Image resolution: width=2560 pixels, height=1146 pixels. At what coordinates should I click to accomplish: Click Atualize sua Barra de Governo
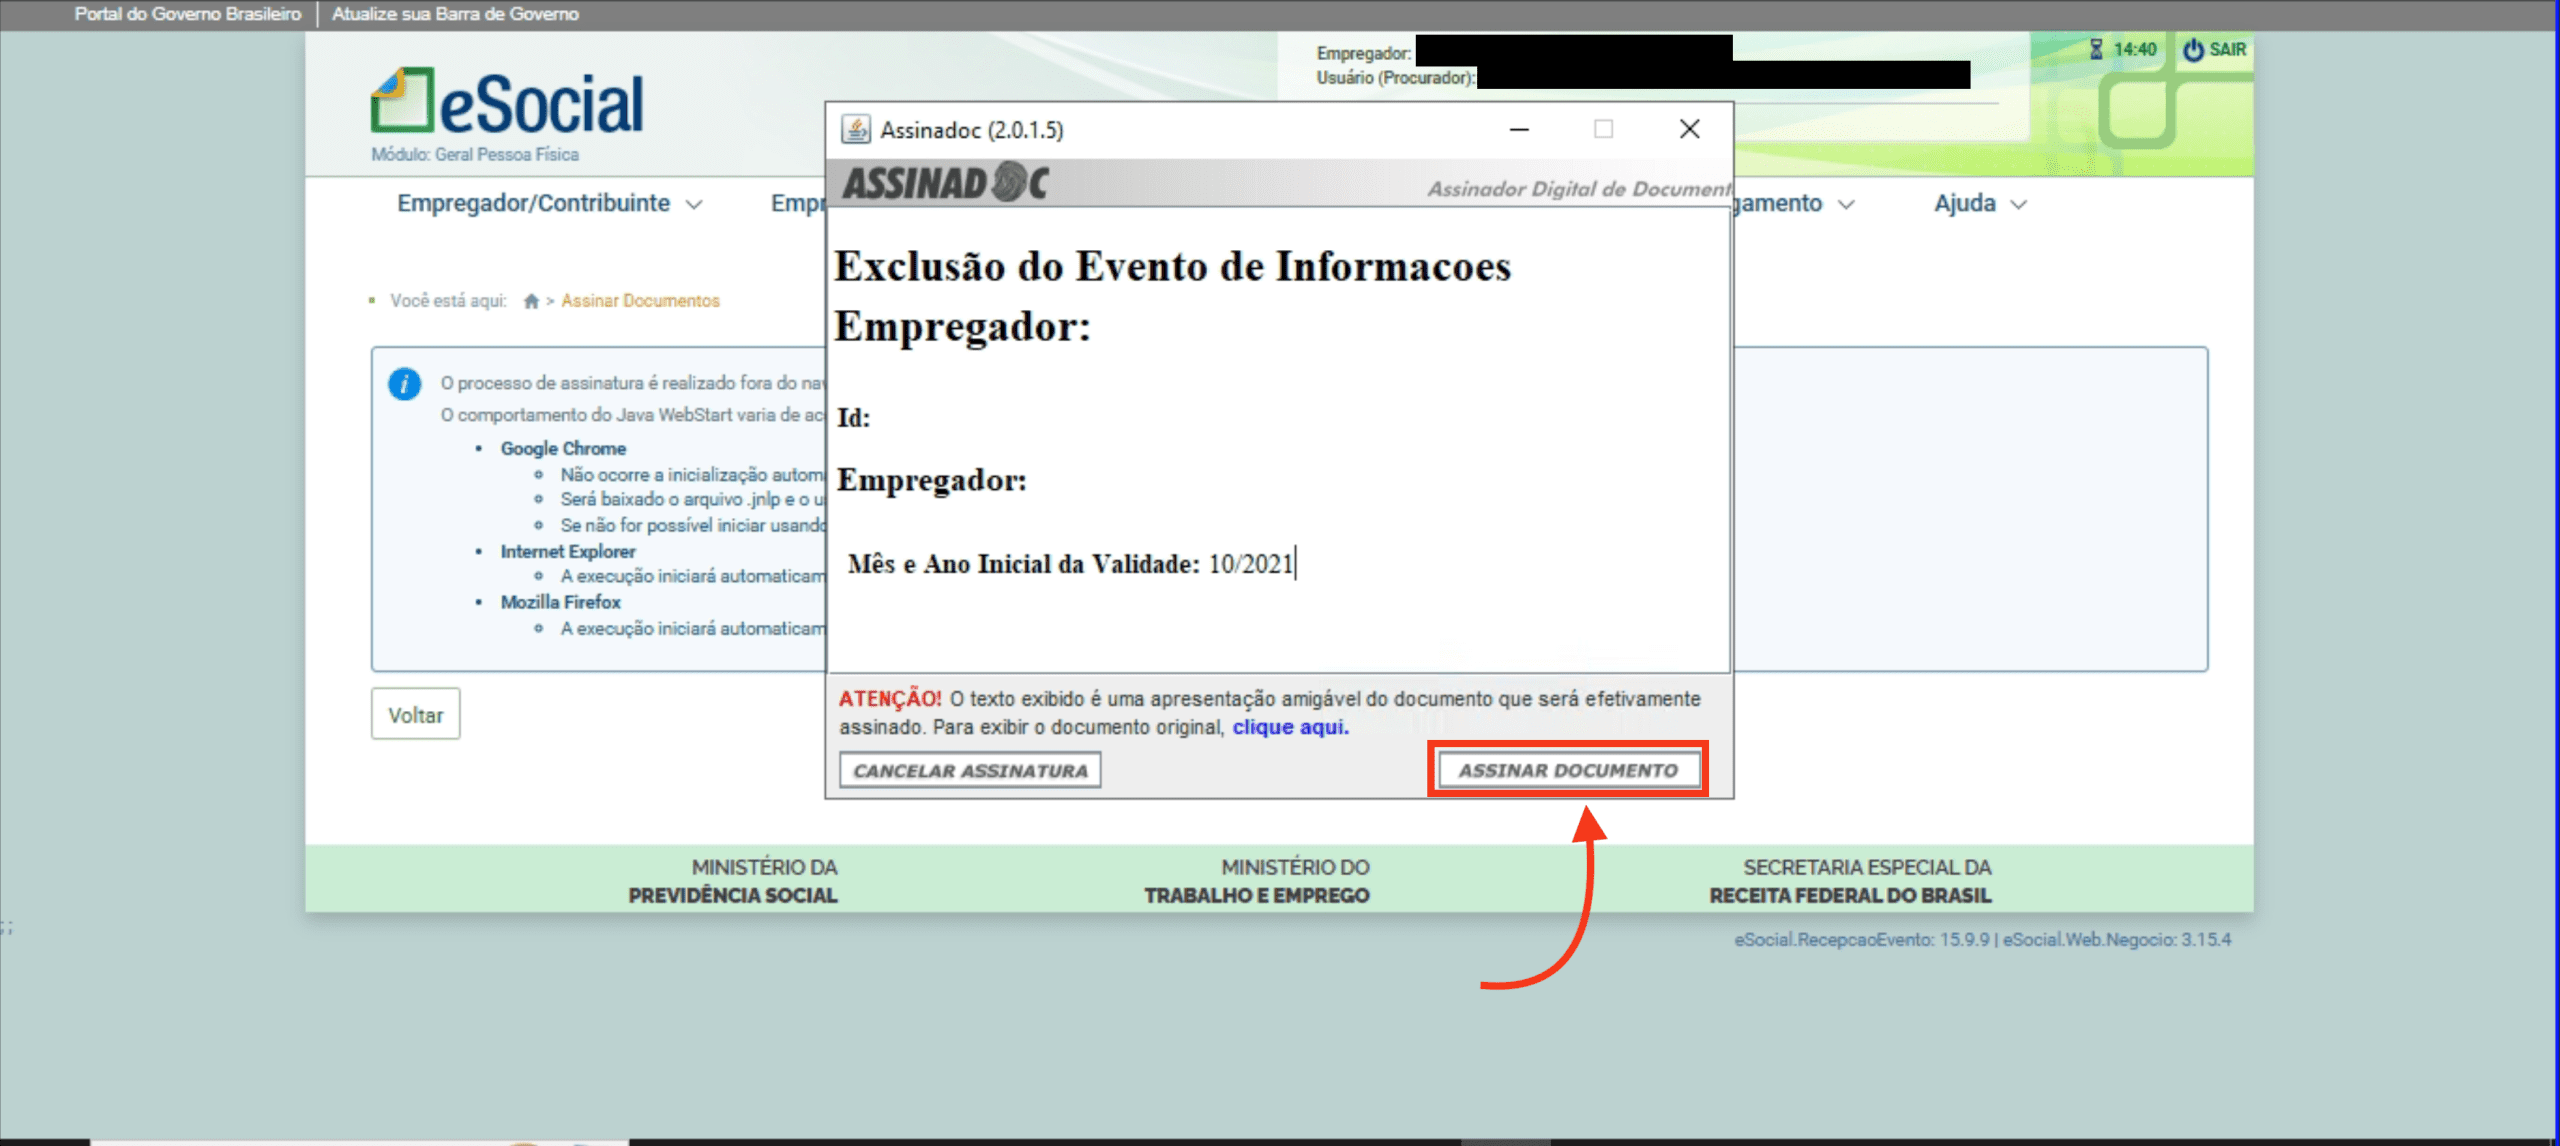click(455, 14)
